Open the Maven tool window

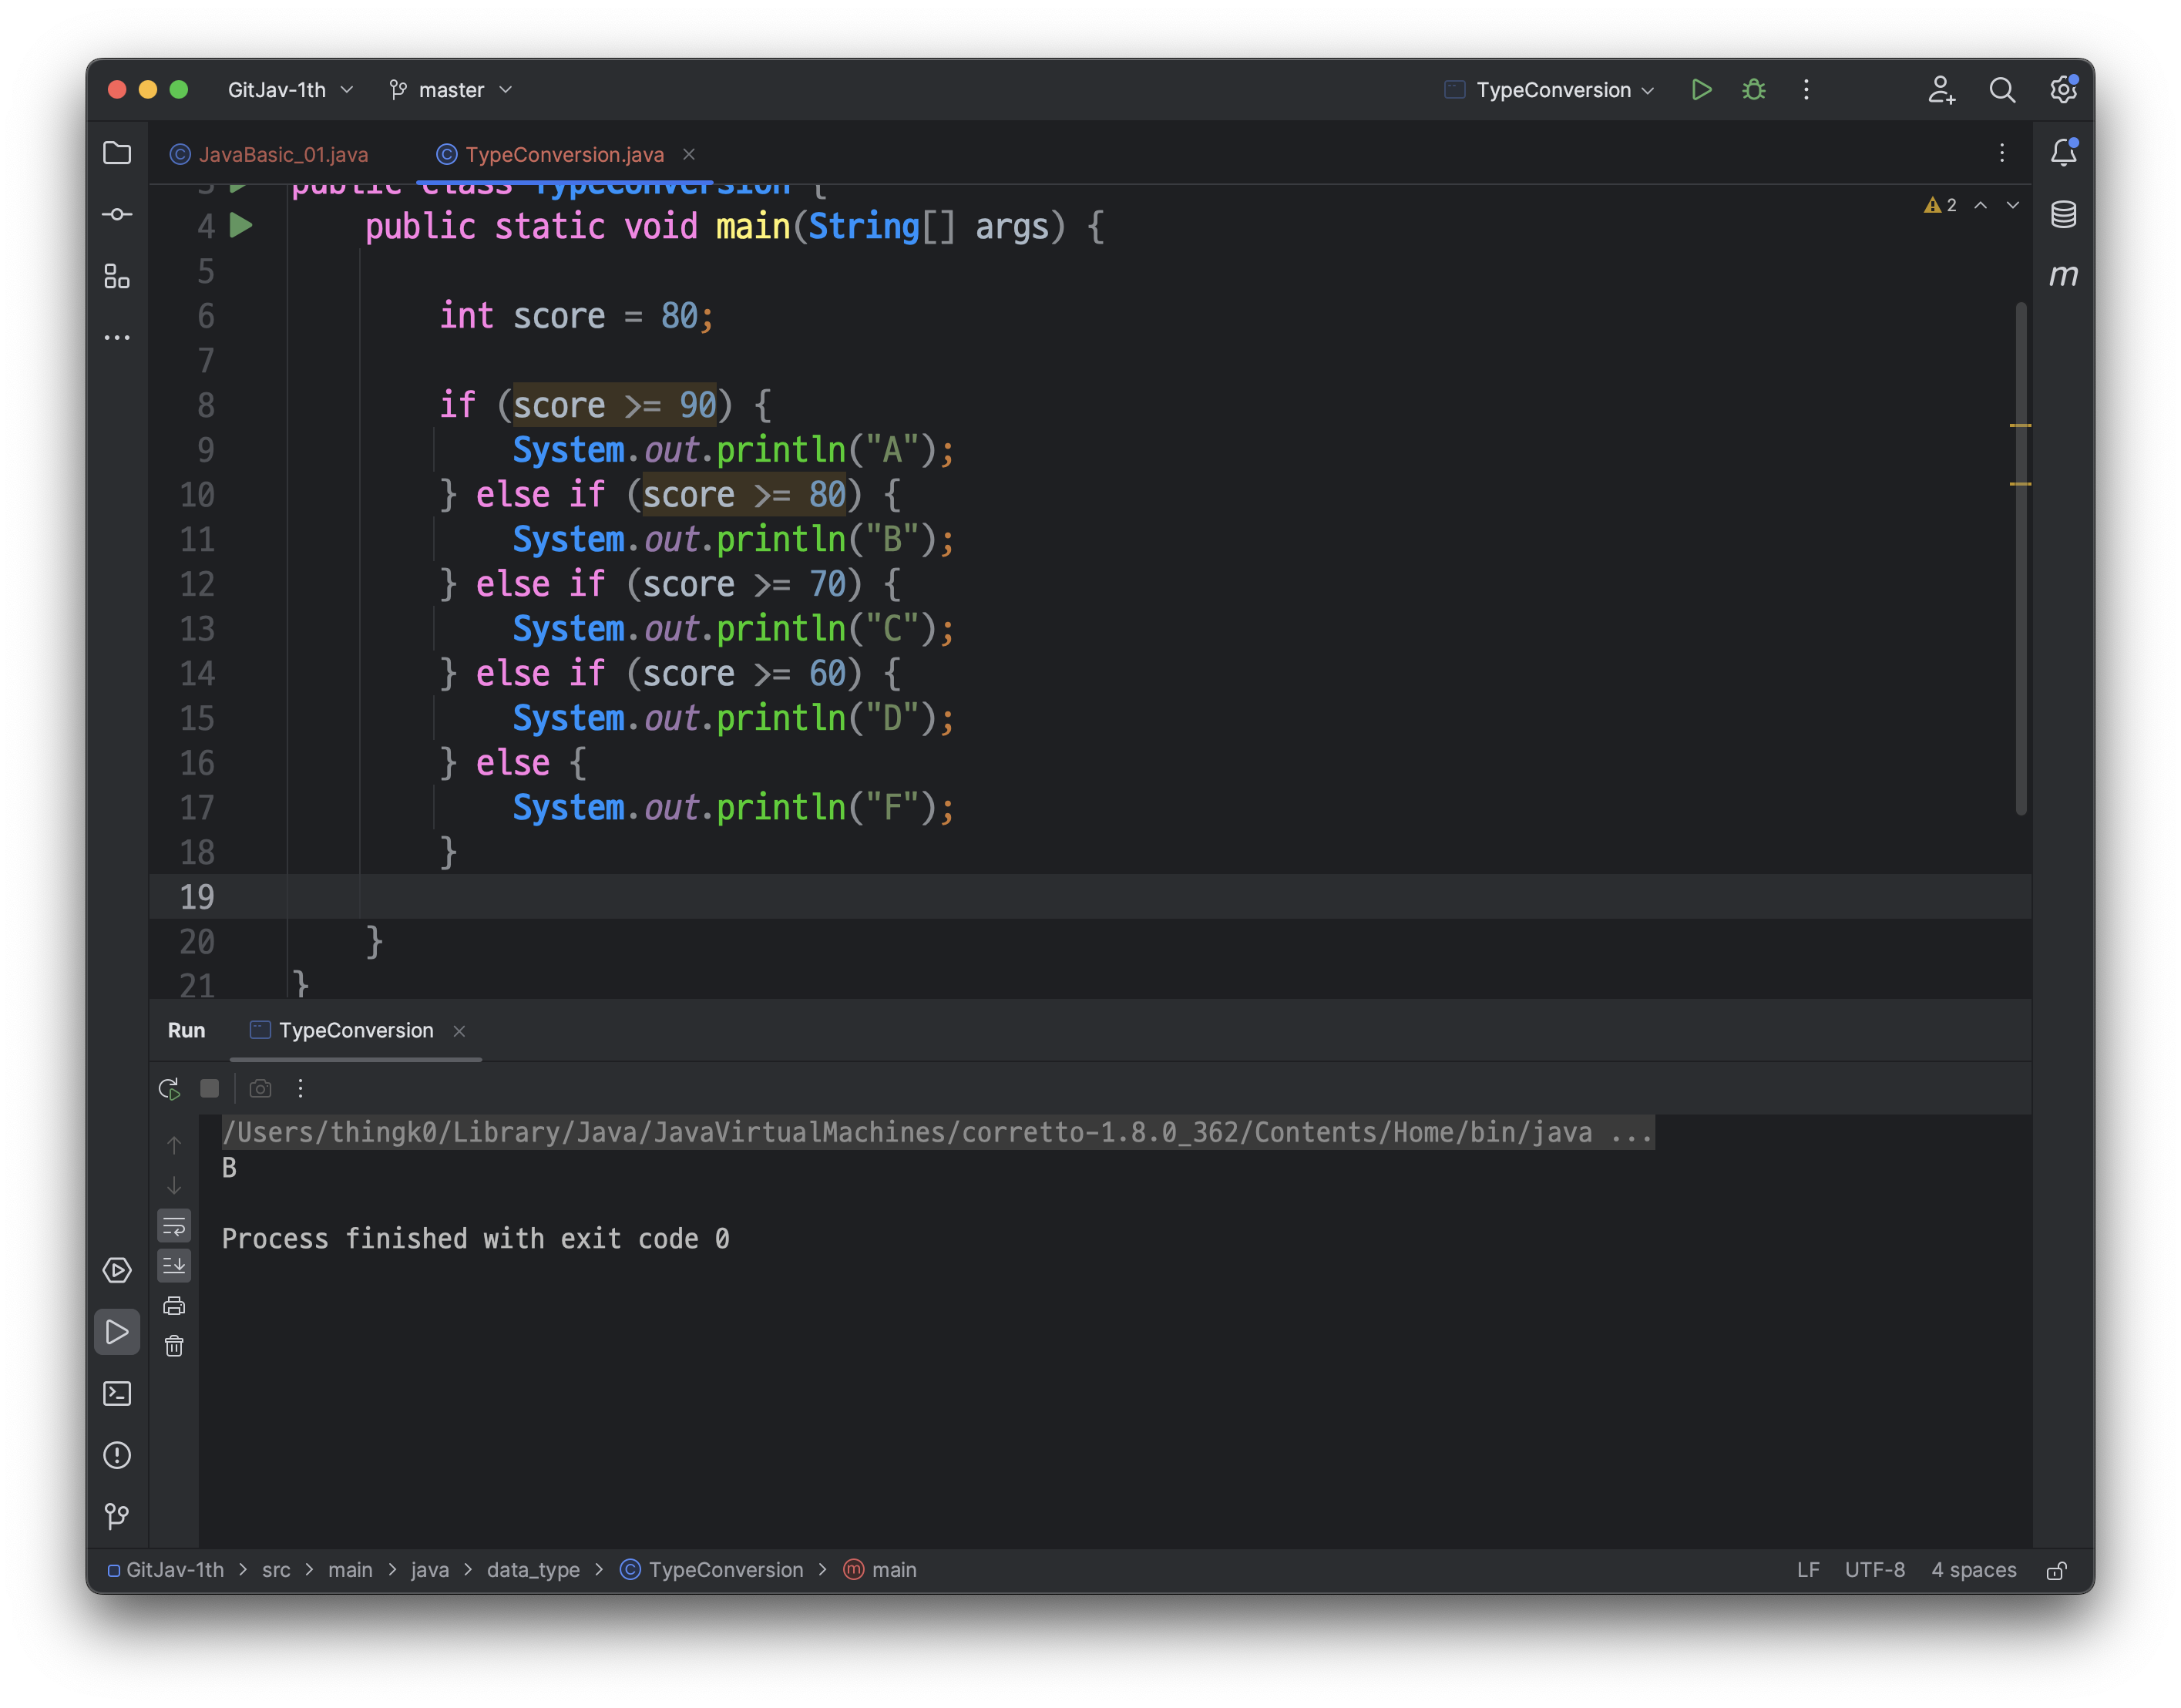click(x=2063, y=275)
